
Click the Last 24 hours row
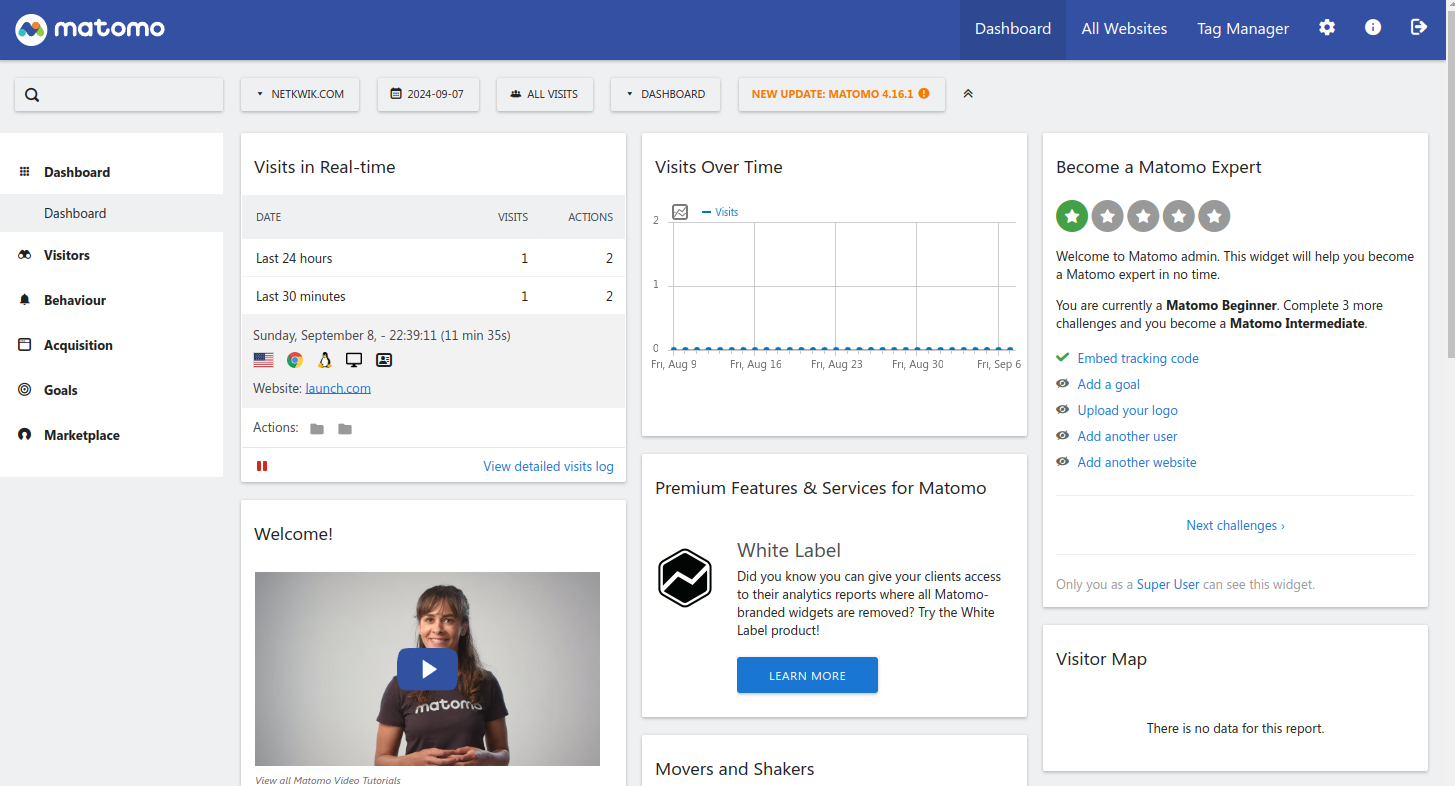[x=433, y=258]
